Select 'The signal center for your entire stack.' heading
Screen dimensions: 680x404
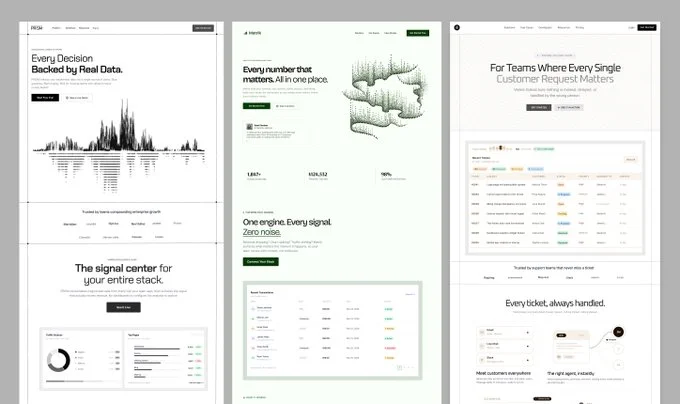point(124,274)
